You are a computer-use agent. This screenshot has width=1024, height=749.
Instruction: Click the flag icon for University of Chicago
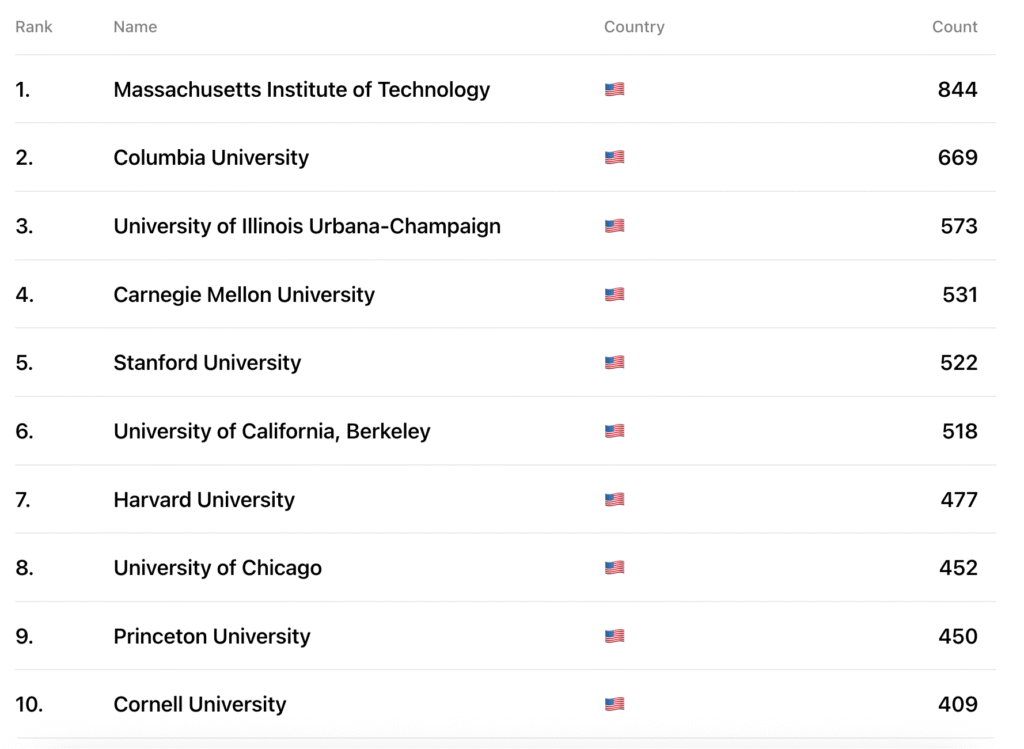[x=614, y=568]
